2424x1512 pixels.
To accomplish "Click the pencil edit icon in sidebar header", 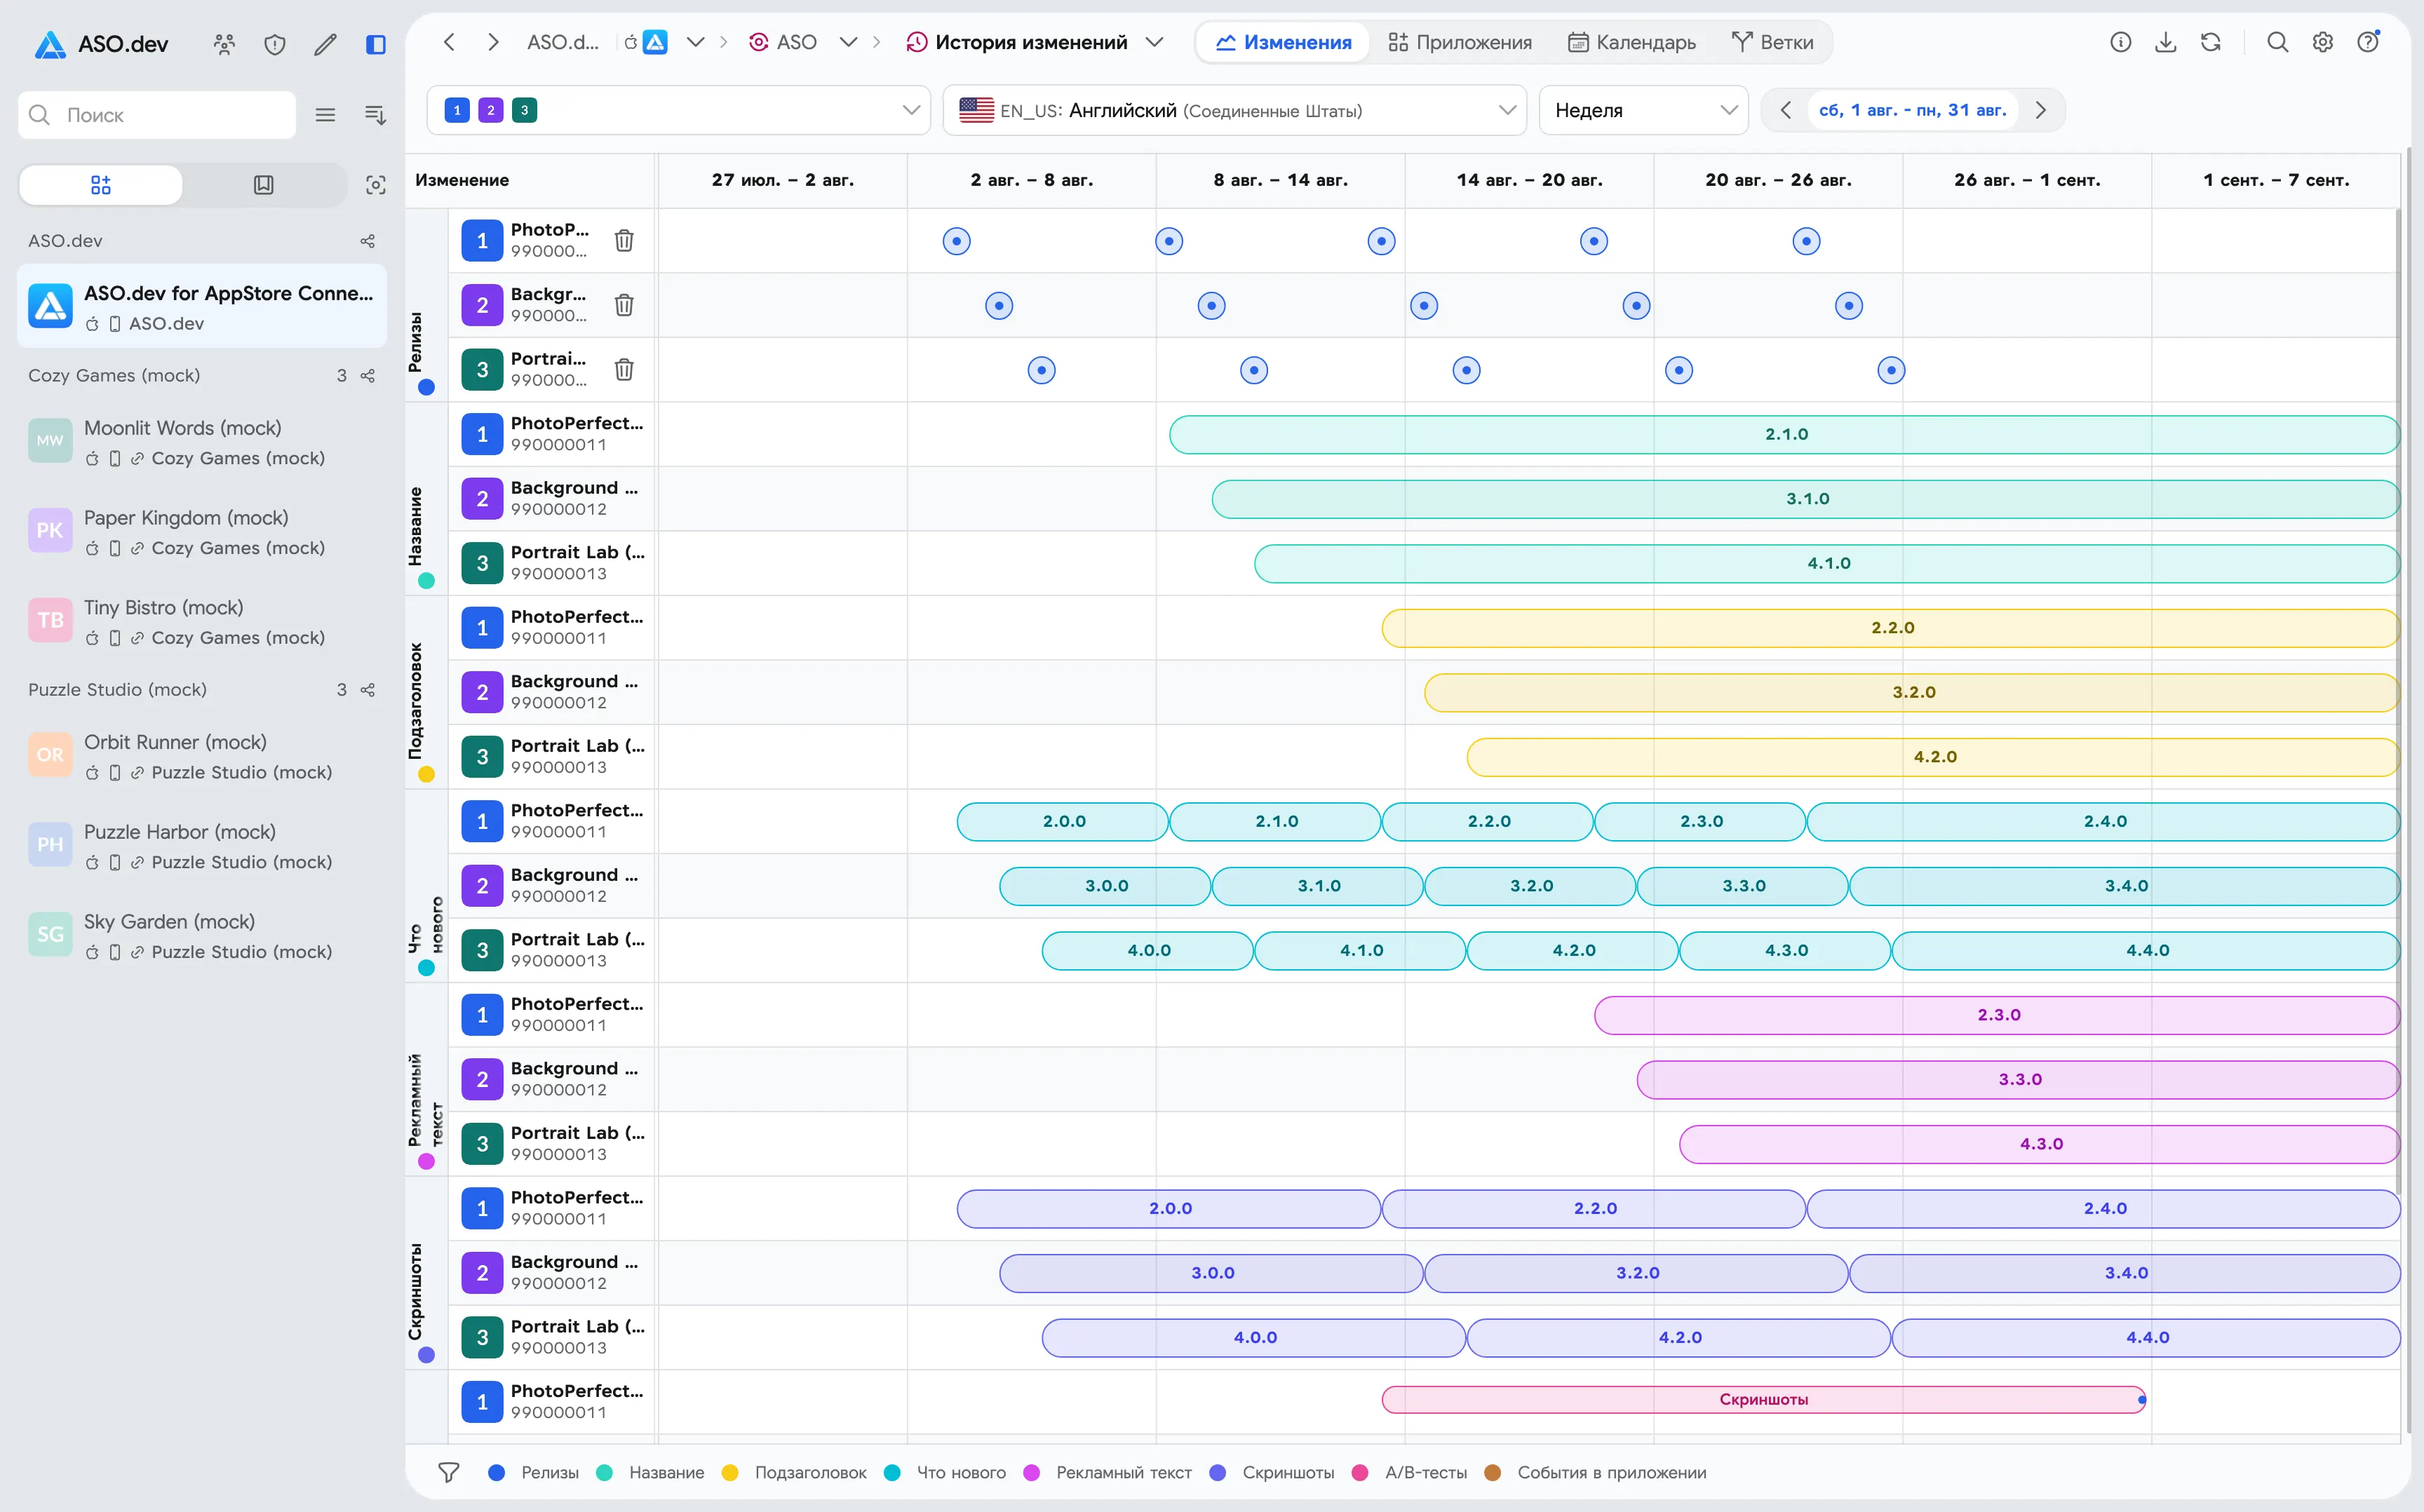I will tap(325, 44).
